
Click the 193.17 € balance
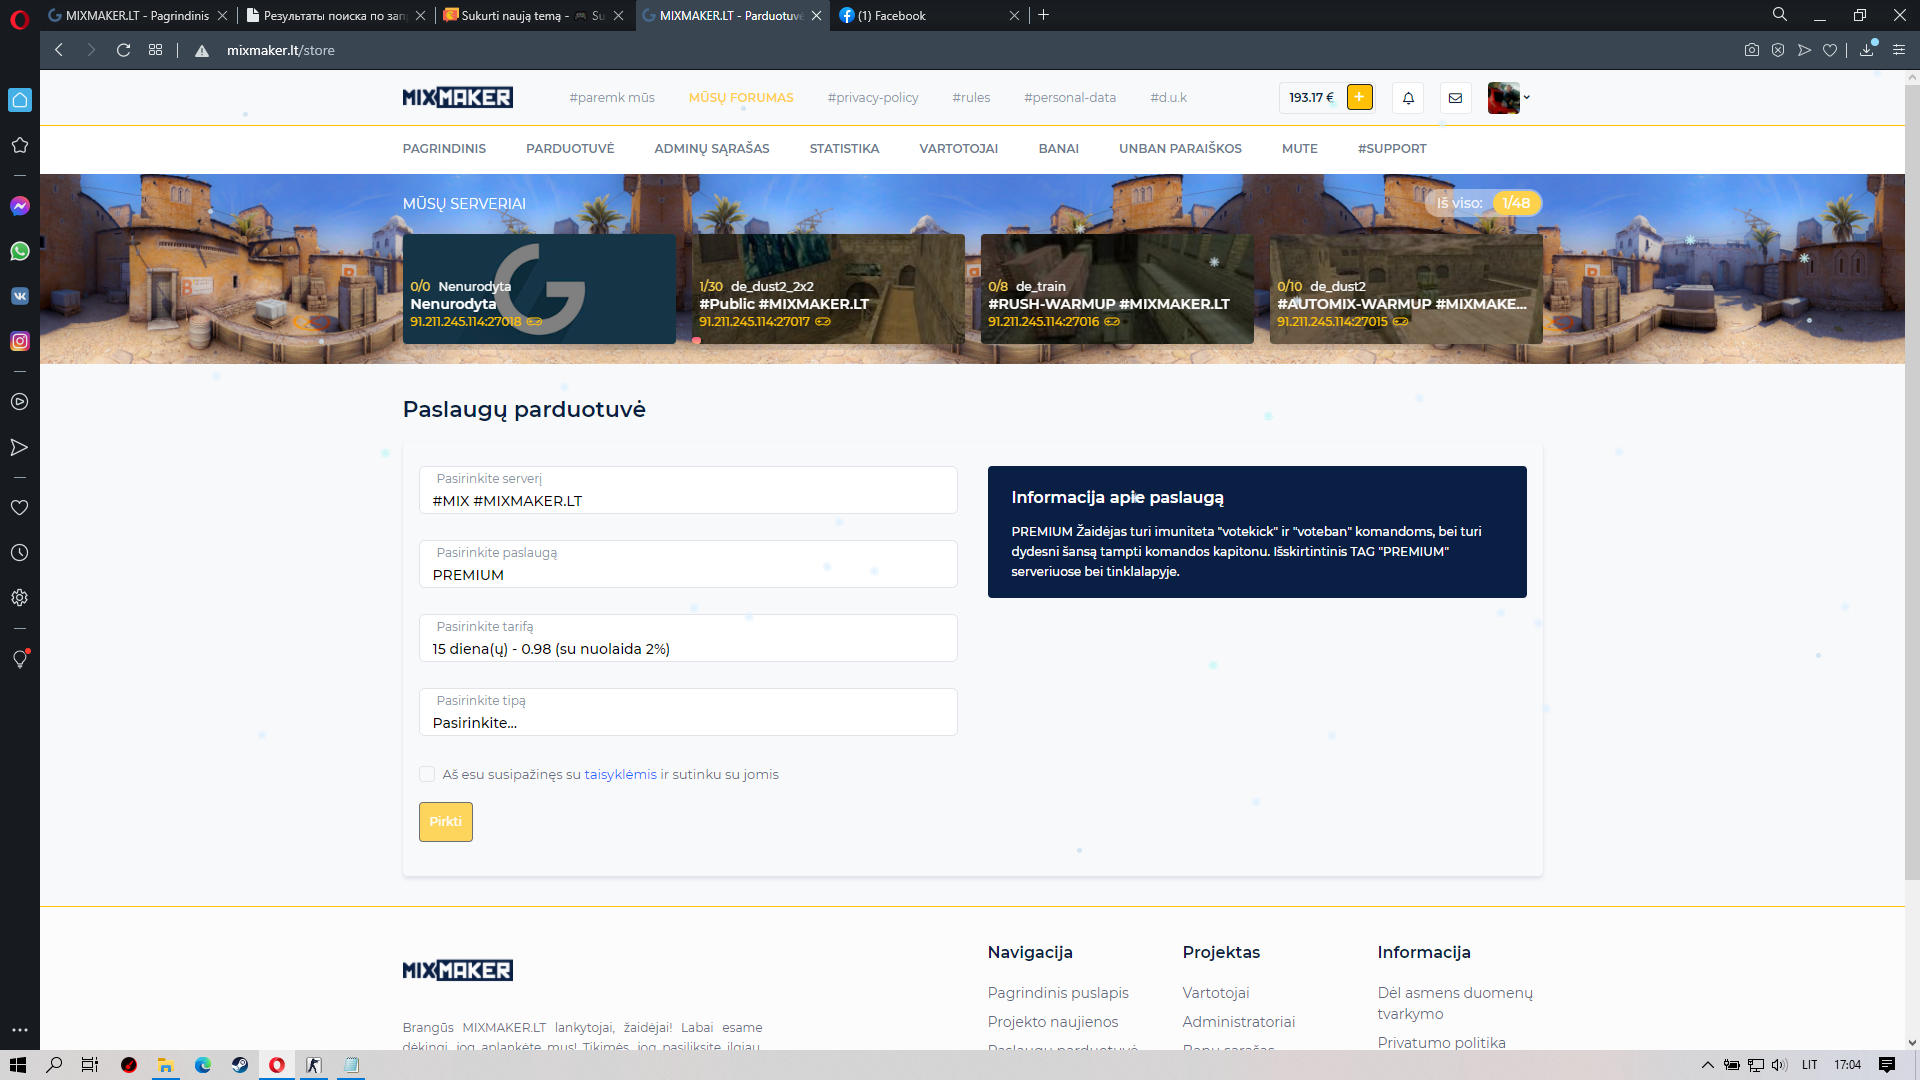pyautogui.click(x=1311, y=98)
